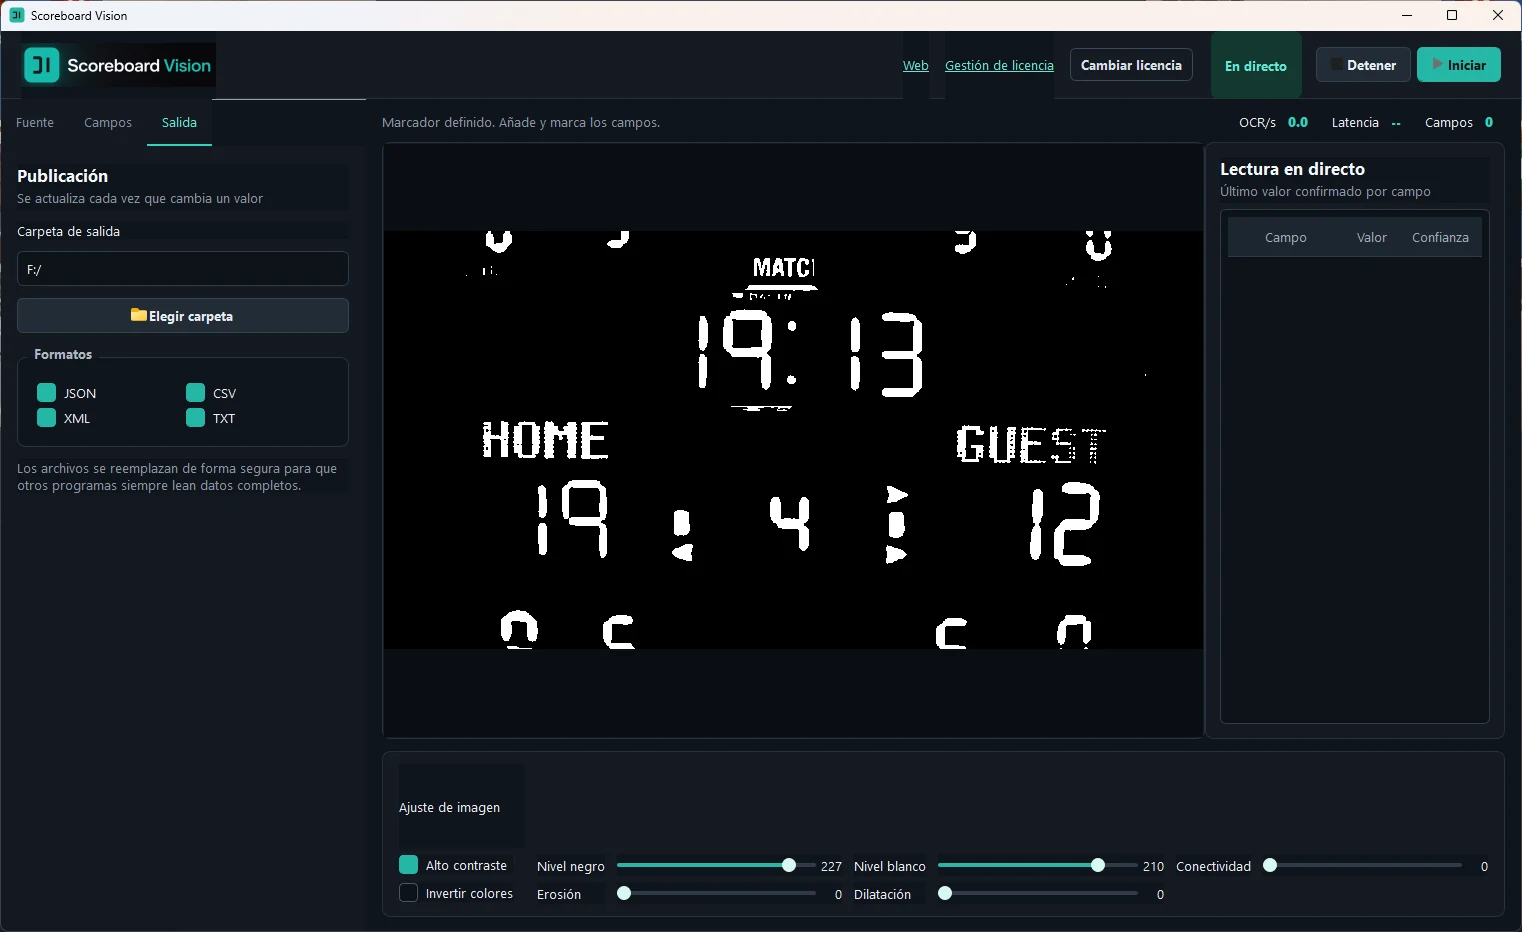The image size is (1522, 932).
Task: Click the Campo column header
Action: tap(1285, 238)
